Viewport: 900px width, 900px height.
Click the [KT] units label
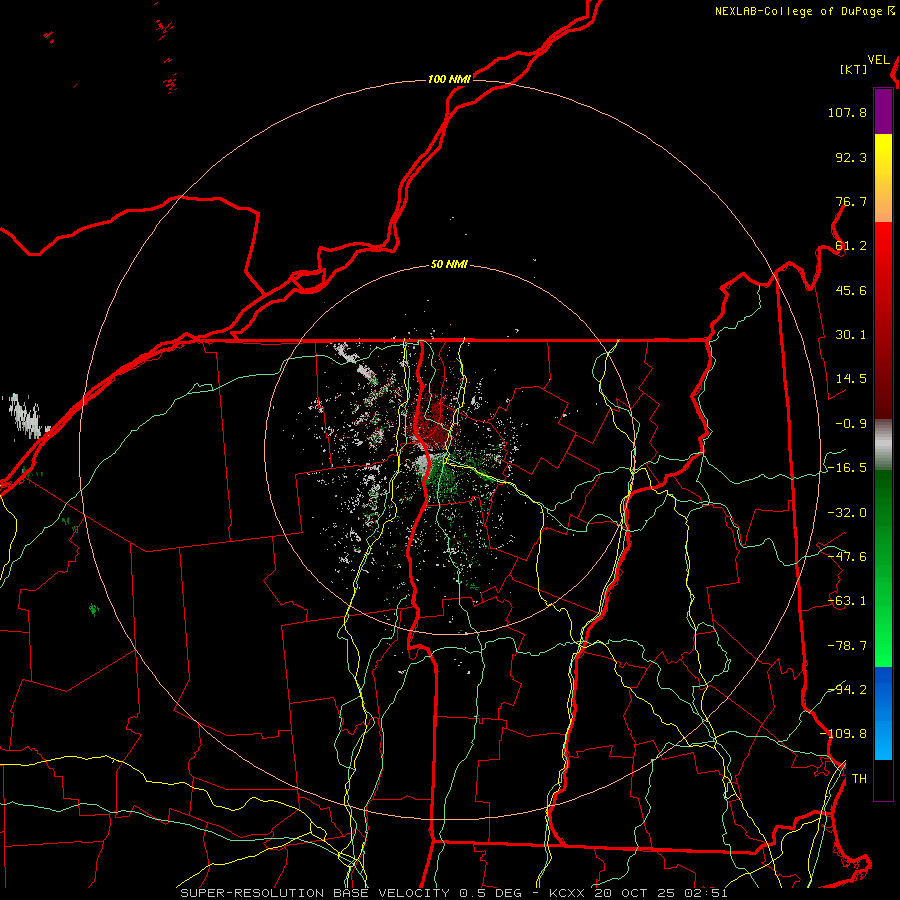click(854, 69)
